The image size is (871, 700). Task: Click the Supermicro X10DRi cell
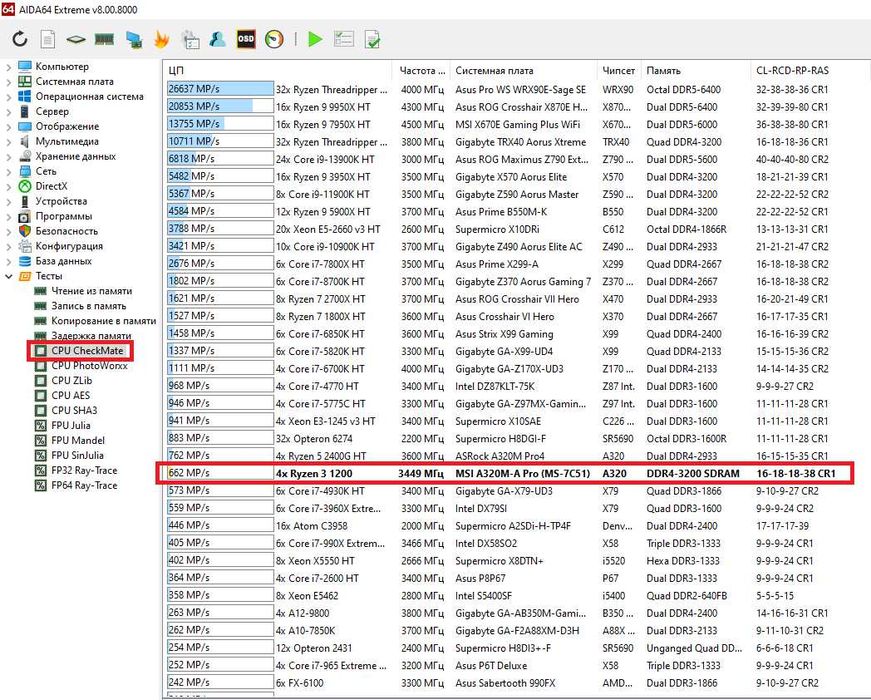coord(497,229)
